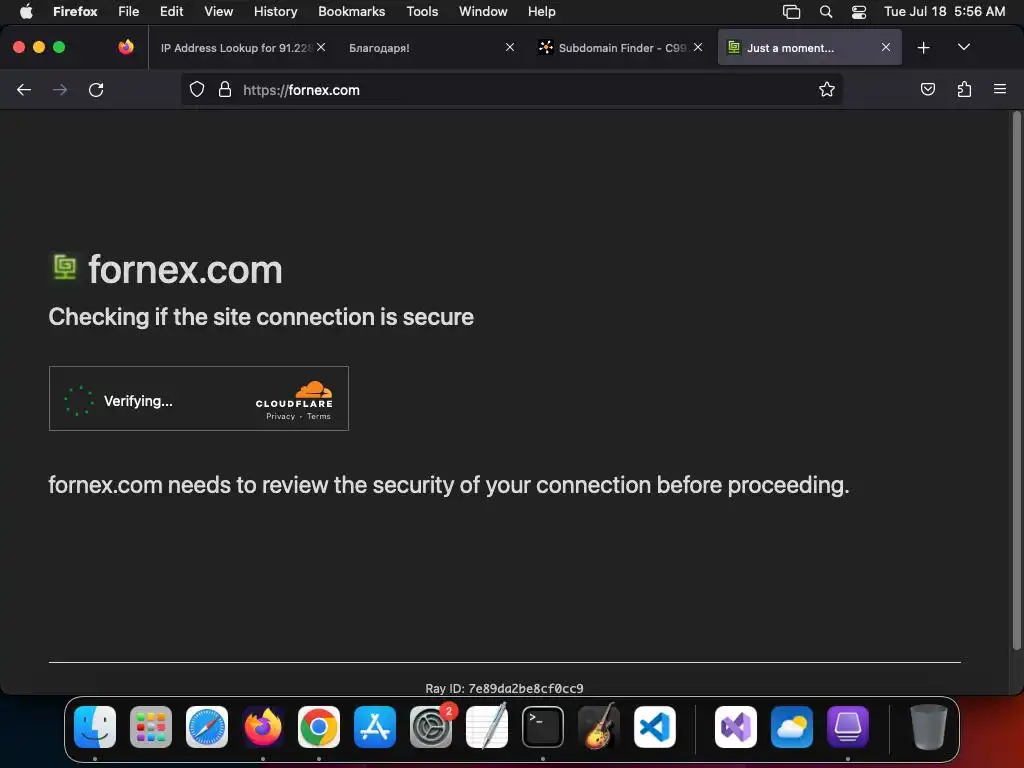The image size is (1024, 768).
Task: Open Launchpad from the Dock
Action: tap(151, 727)
